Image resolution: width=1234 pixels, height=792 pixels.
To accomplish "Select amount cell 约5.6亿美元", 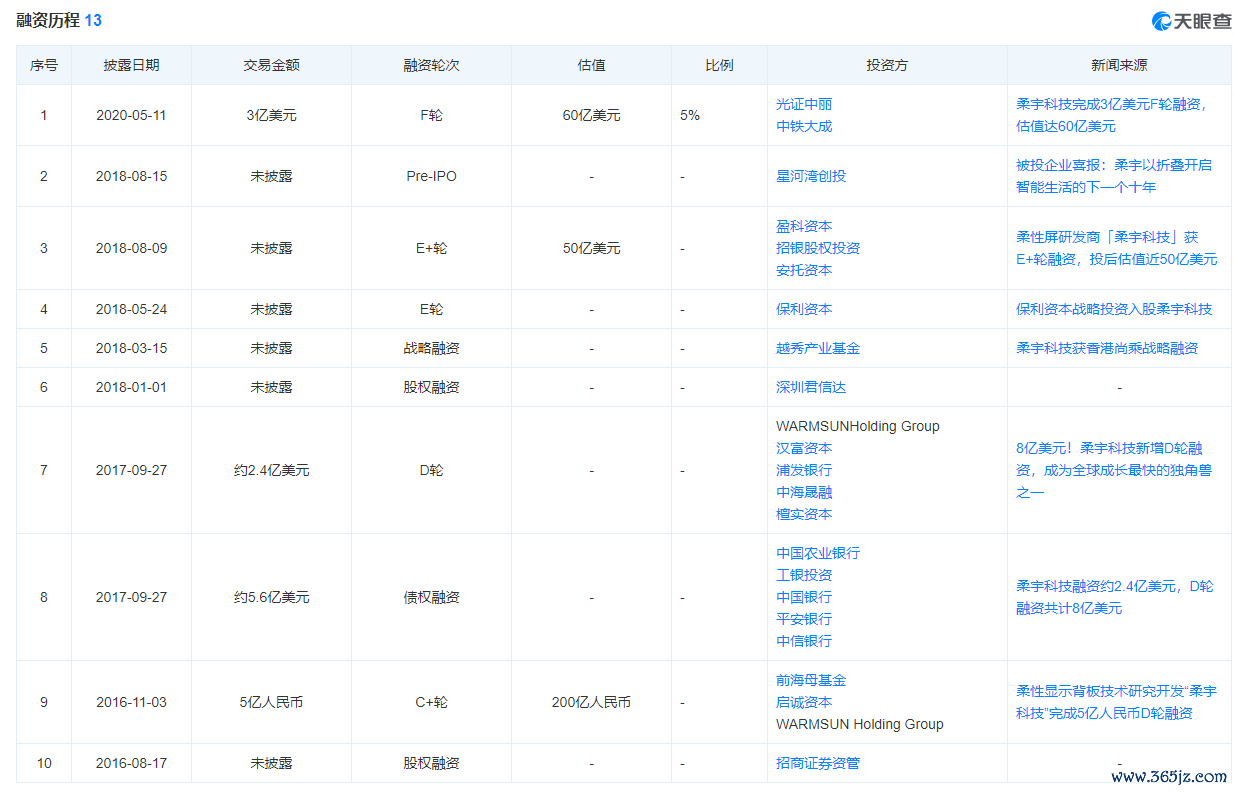I will click(x=271, y=597).
